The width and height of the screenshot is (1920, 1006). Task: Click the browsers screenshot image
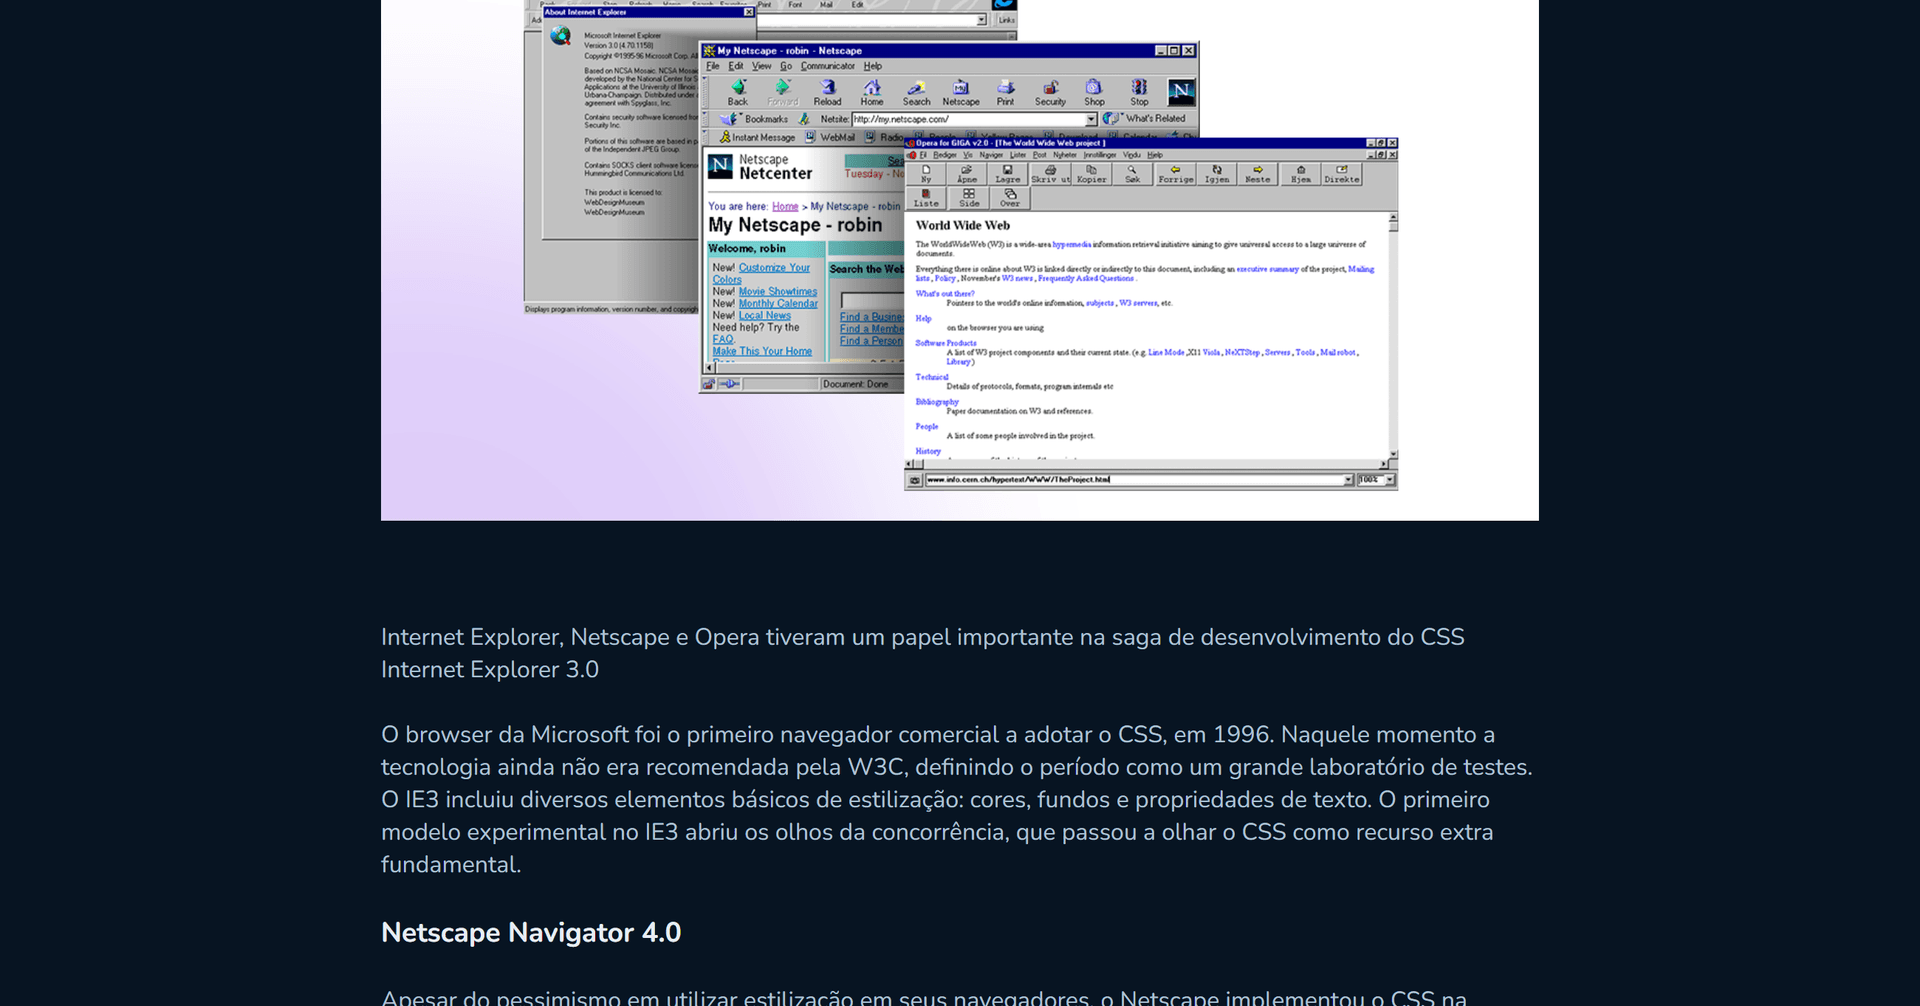coord(960,260)
